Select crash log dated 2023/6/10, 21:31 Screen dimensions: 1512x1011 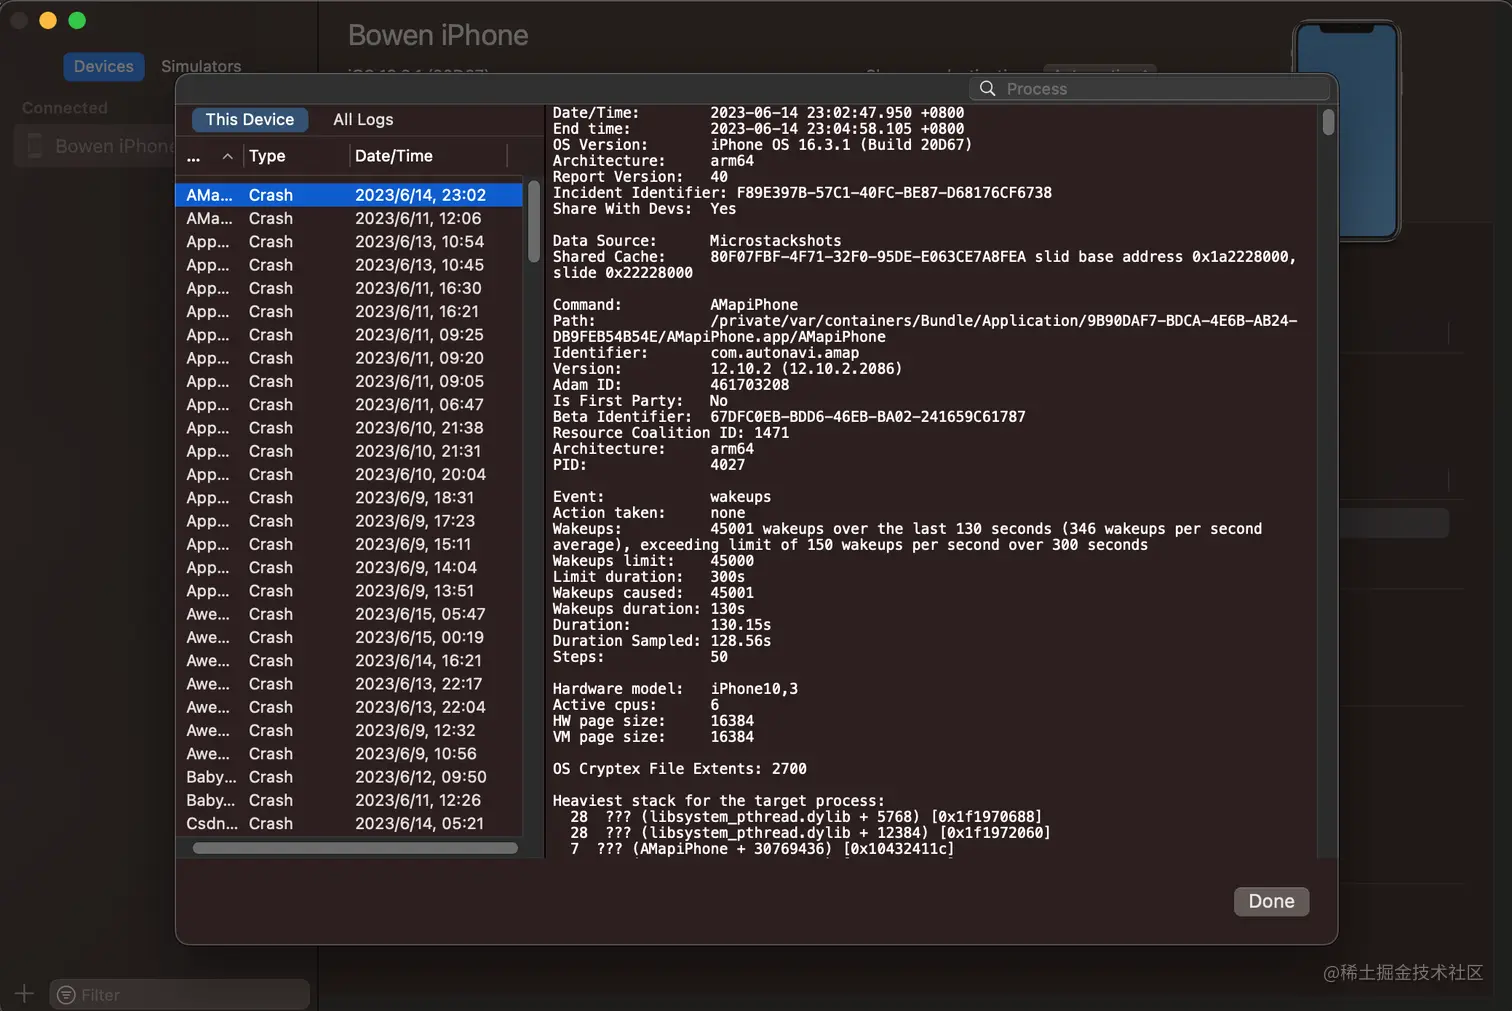(x=349, y=451)
